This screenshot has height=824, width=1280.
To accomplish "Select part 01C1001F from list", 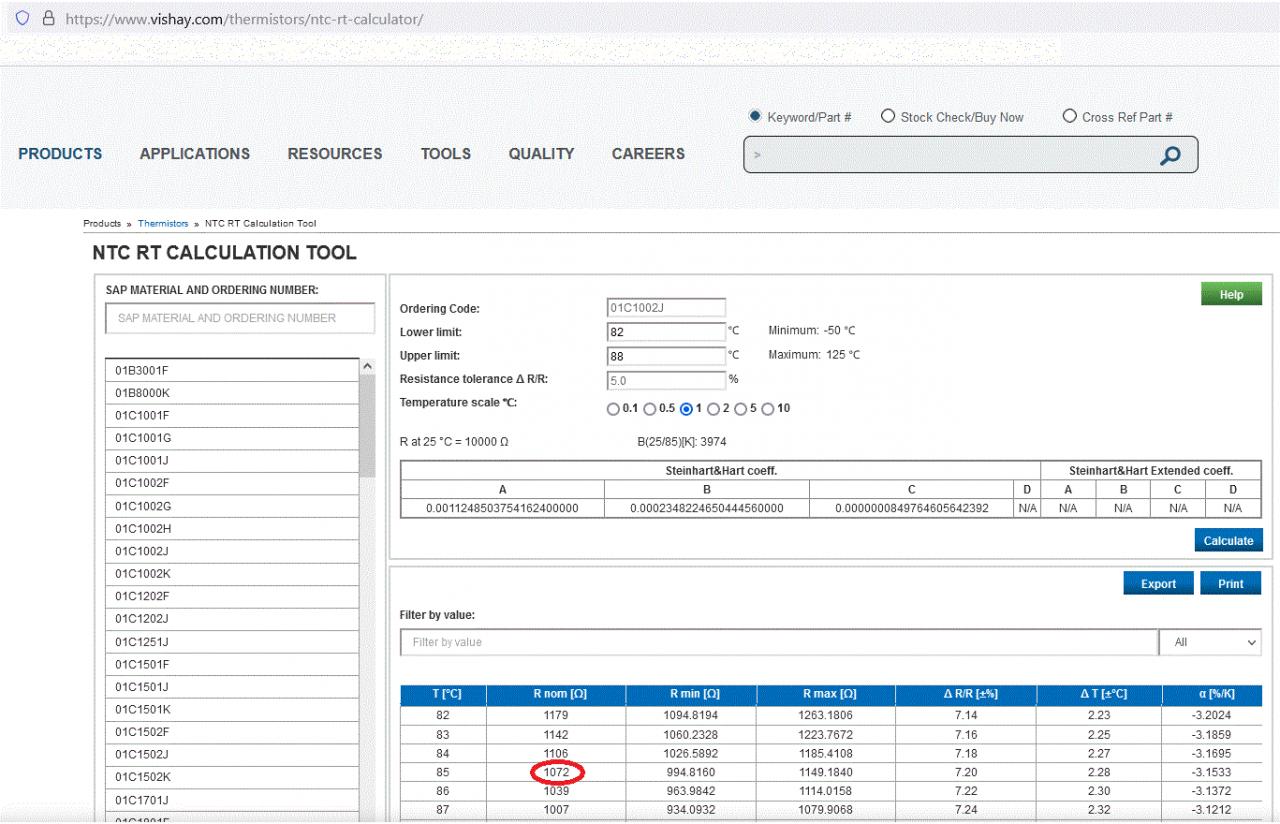I will coord(232,416).
